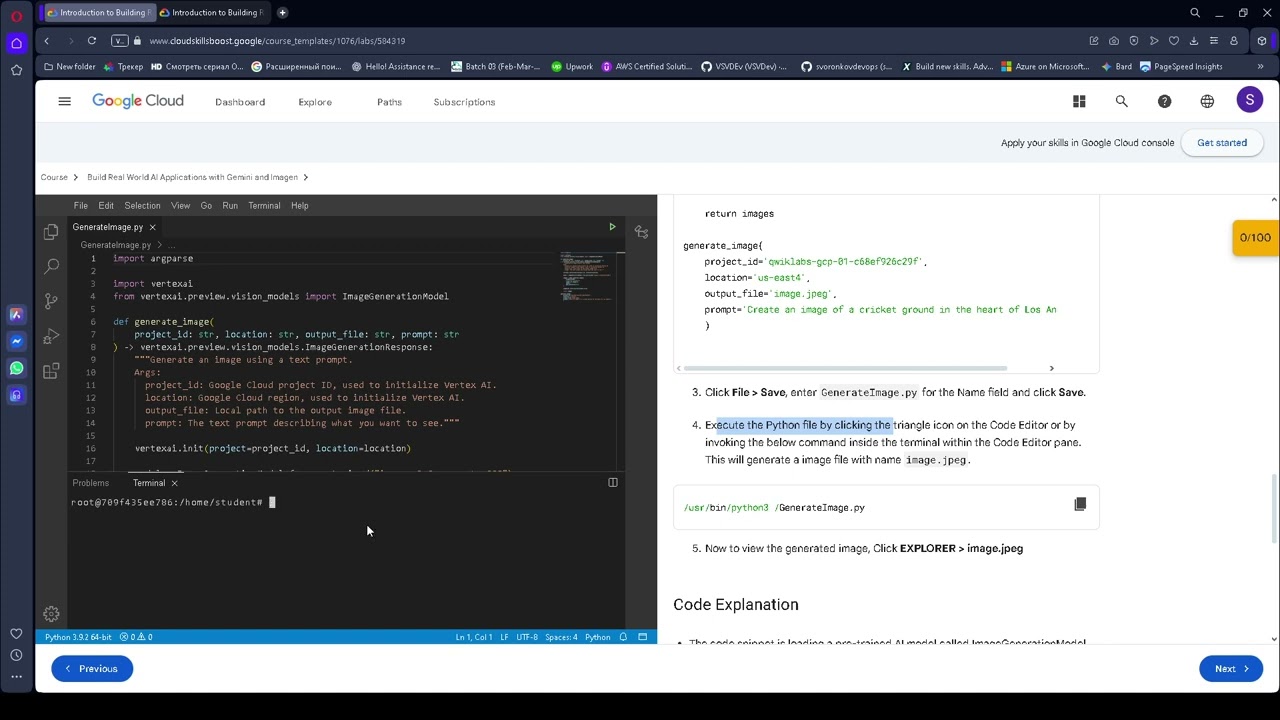The height and width of the screenshot is (720, 1280).
Task: Expand the breadcrumb ellipsis after GenerateImage.py
Action: pyautogui.click(x=171, y=245)
